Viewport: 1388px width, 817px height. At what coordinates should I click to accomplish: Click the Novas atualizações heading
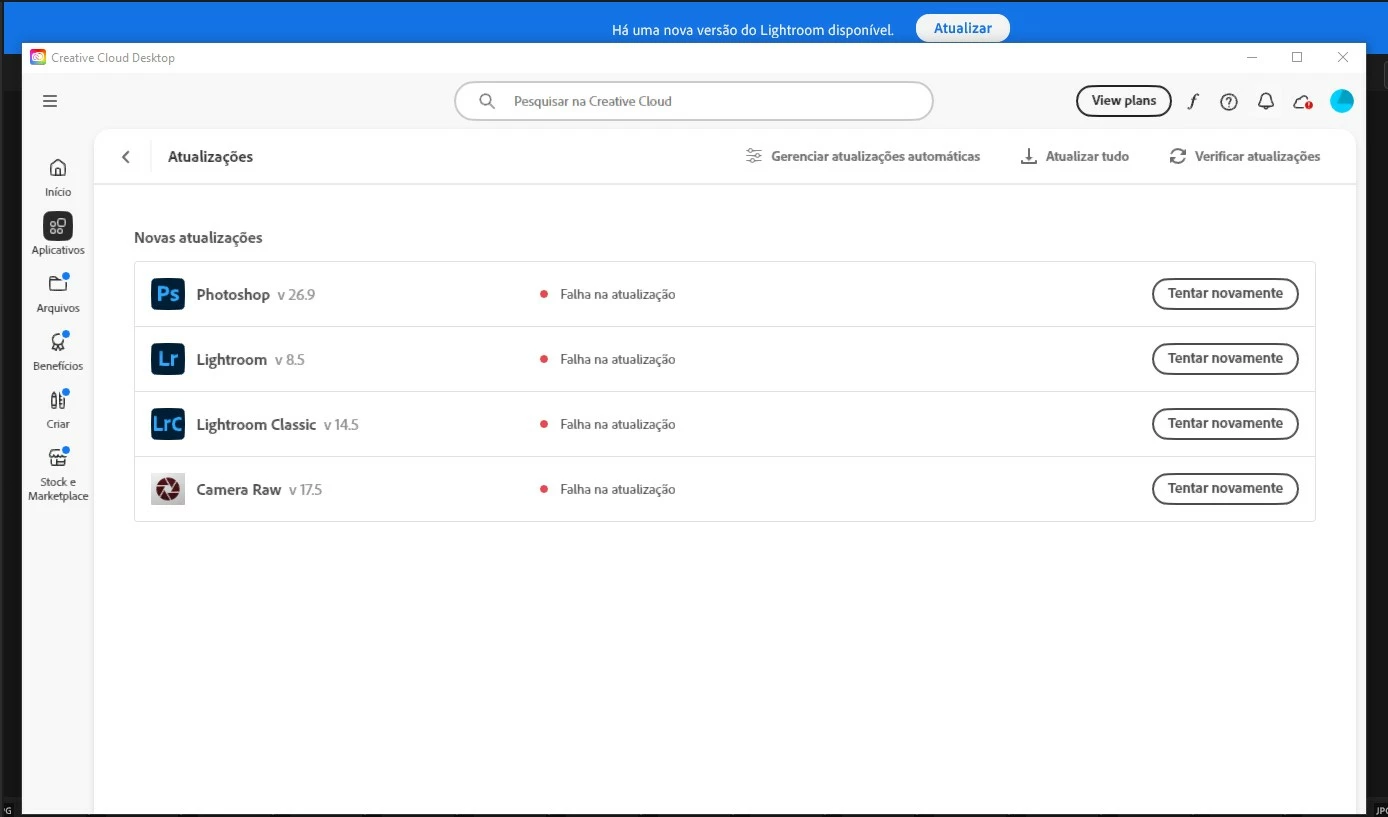pyautogui.click(x=198, y=238)
